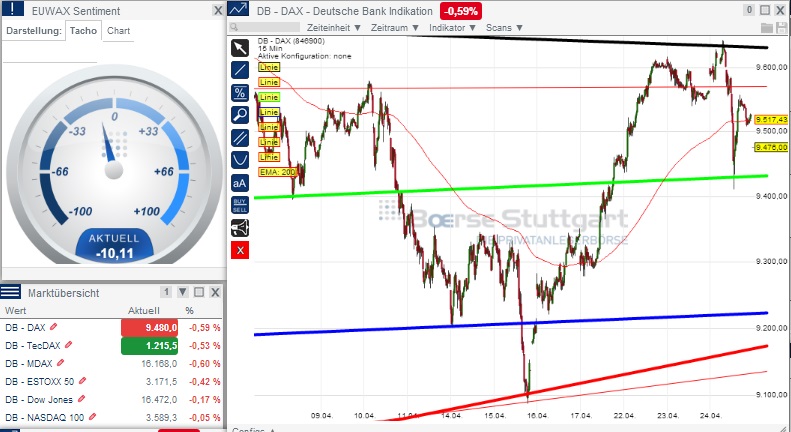Open the folder icon to load config

click(767, 28)
